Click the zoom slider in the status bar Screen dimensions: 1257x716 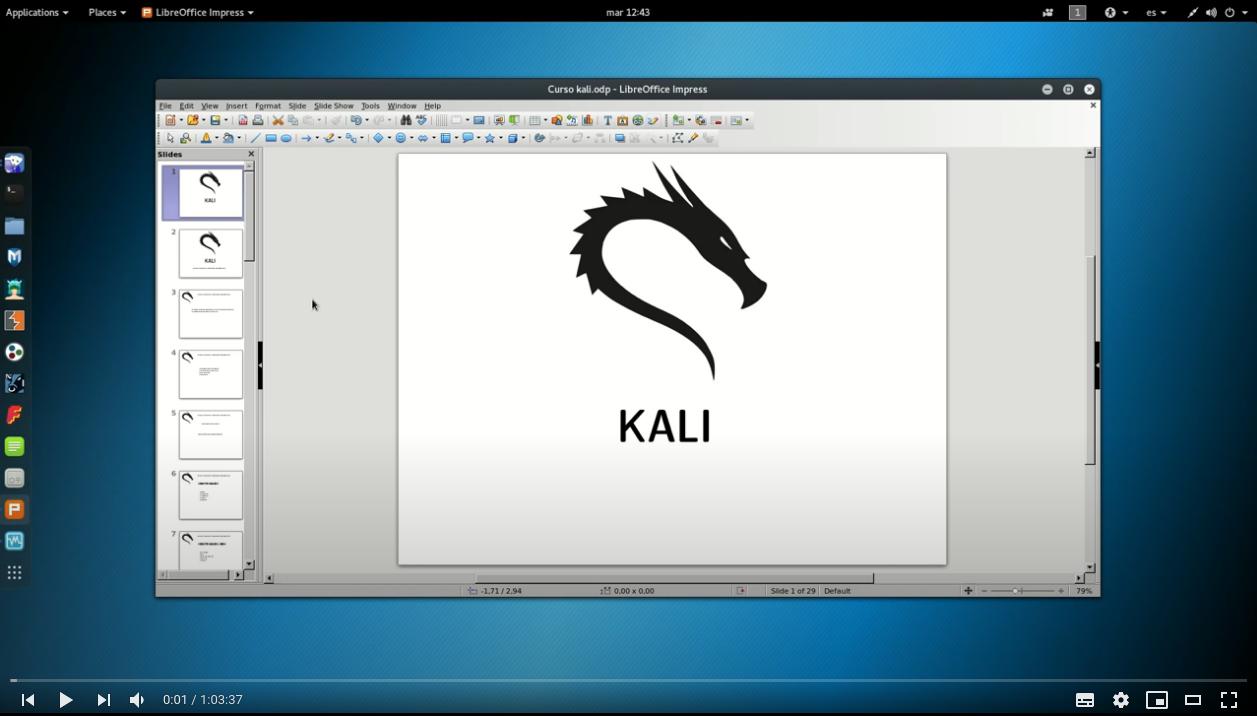coord(1021,591)
